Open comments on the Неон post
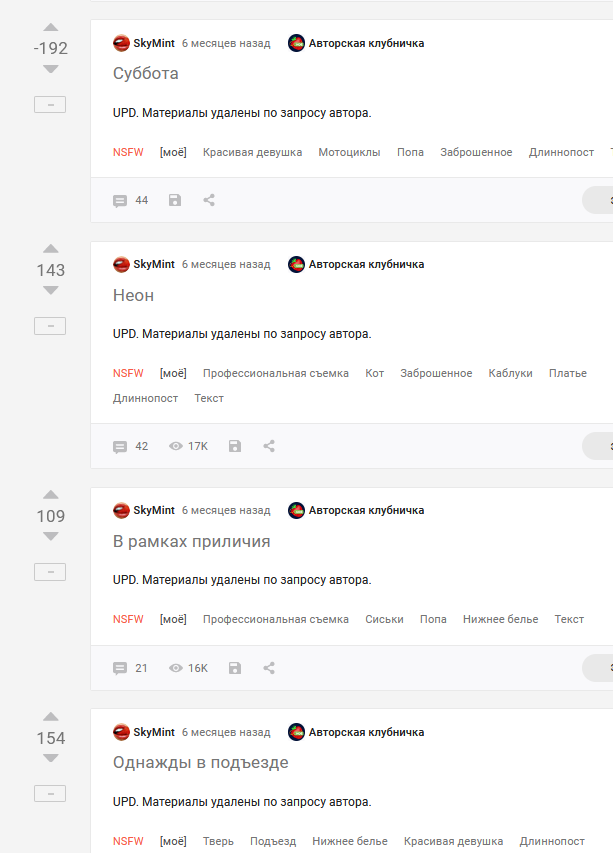The height and width of the screenshot is (853, 613). point(130,446)
